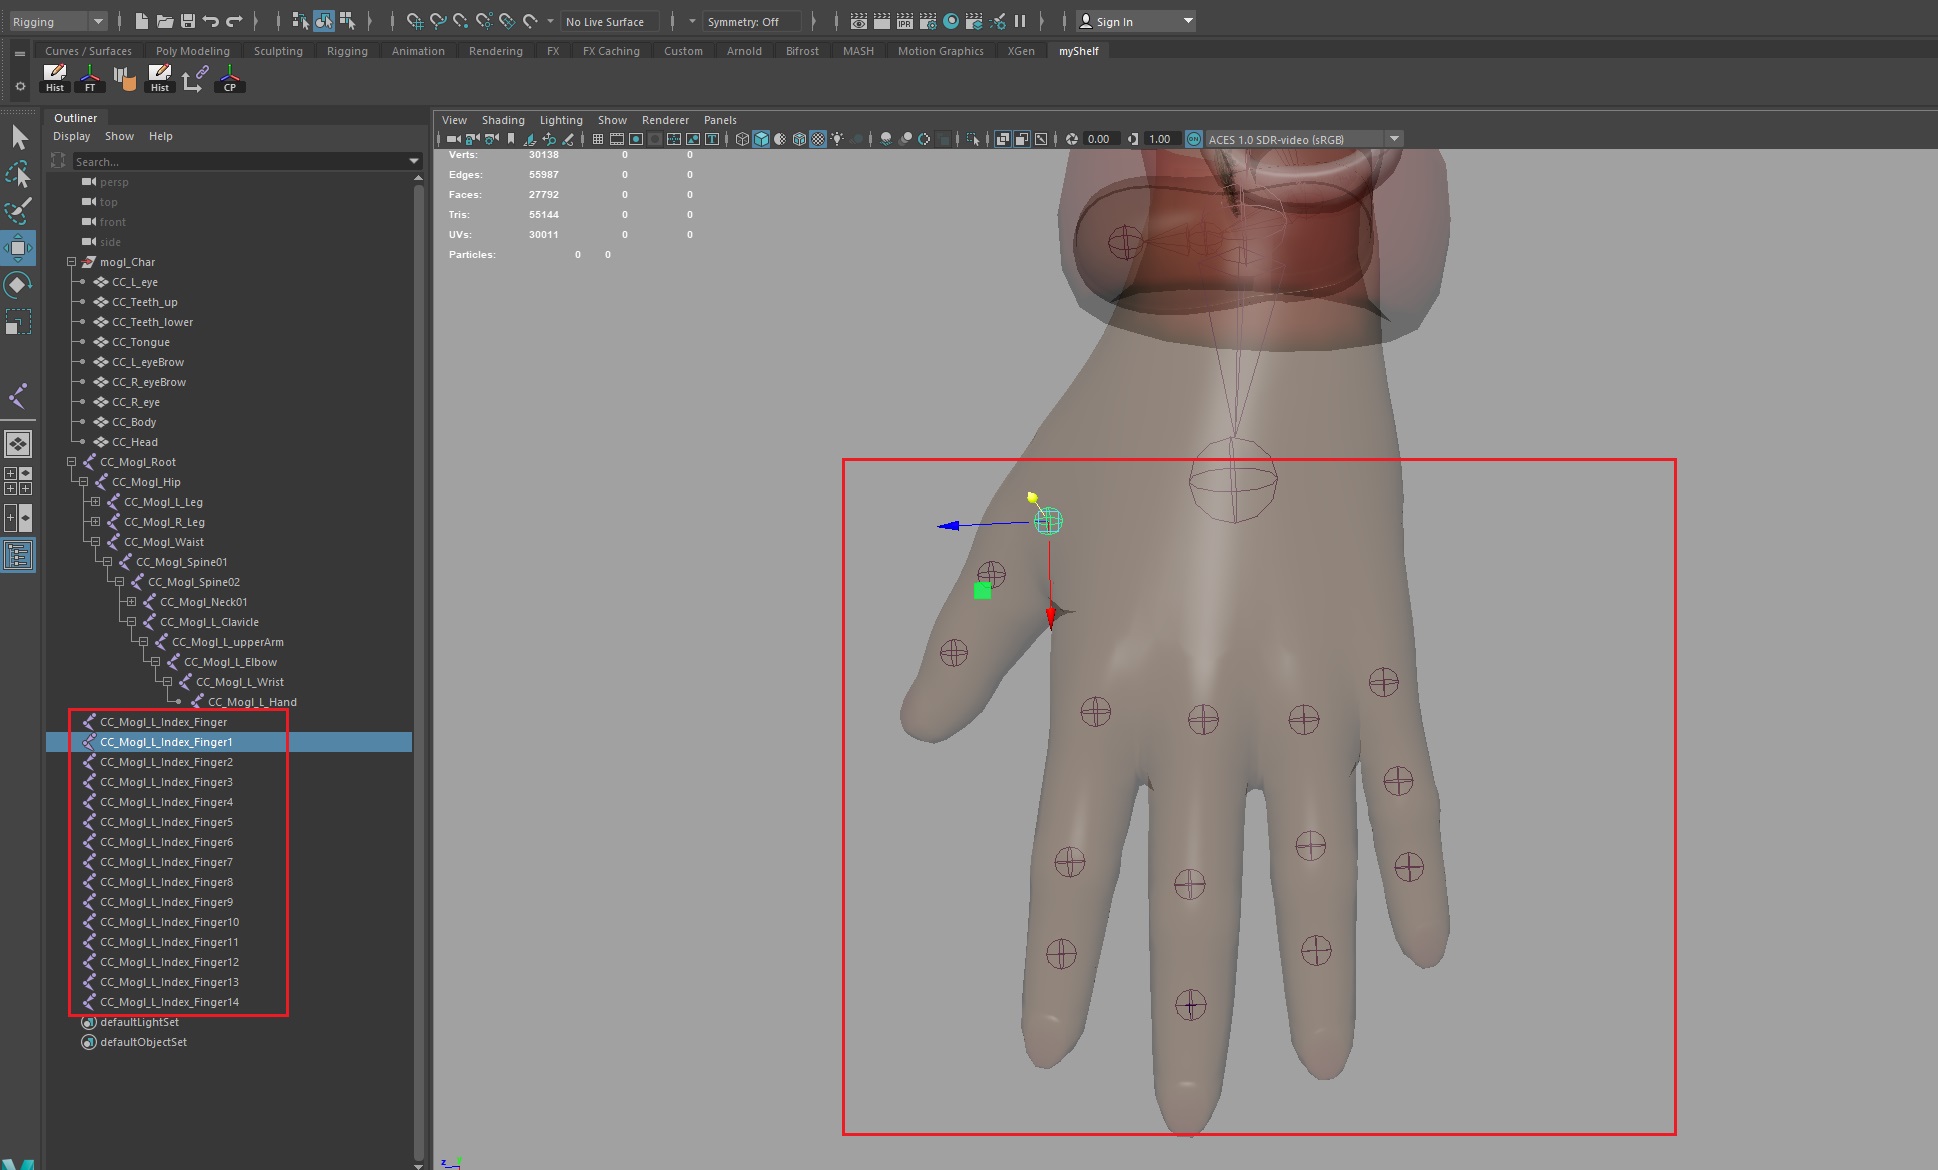
Task: Open the No Live Surface field
Action: [x=609, y=21]
